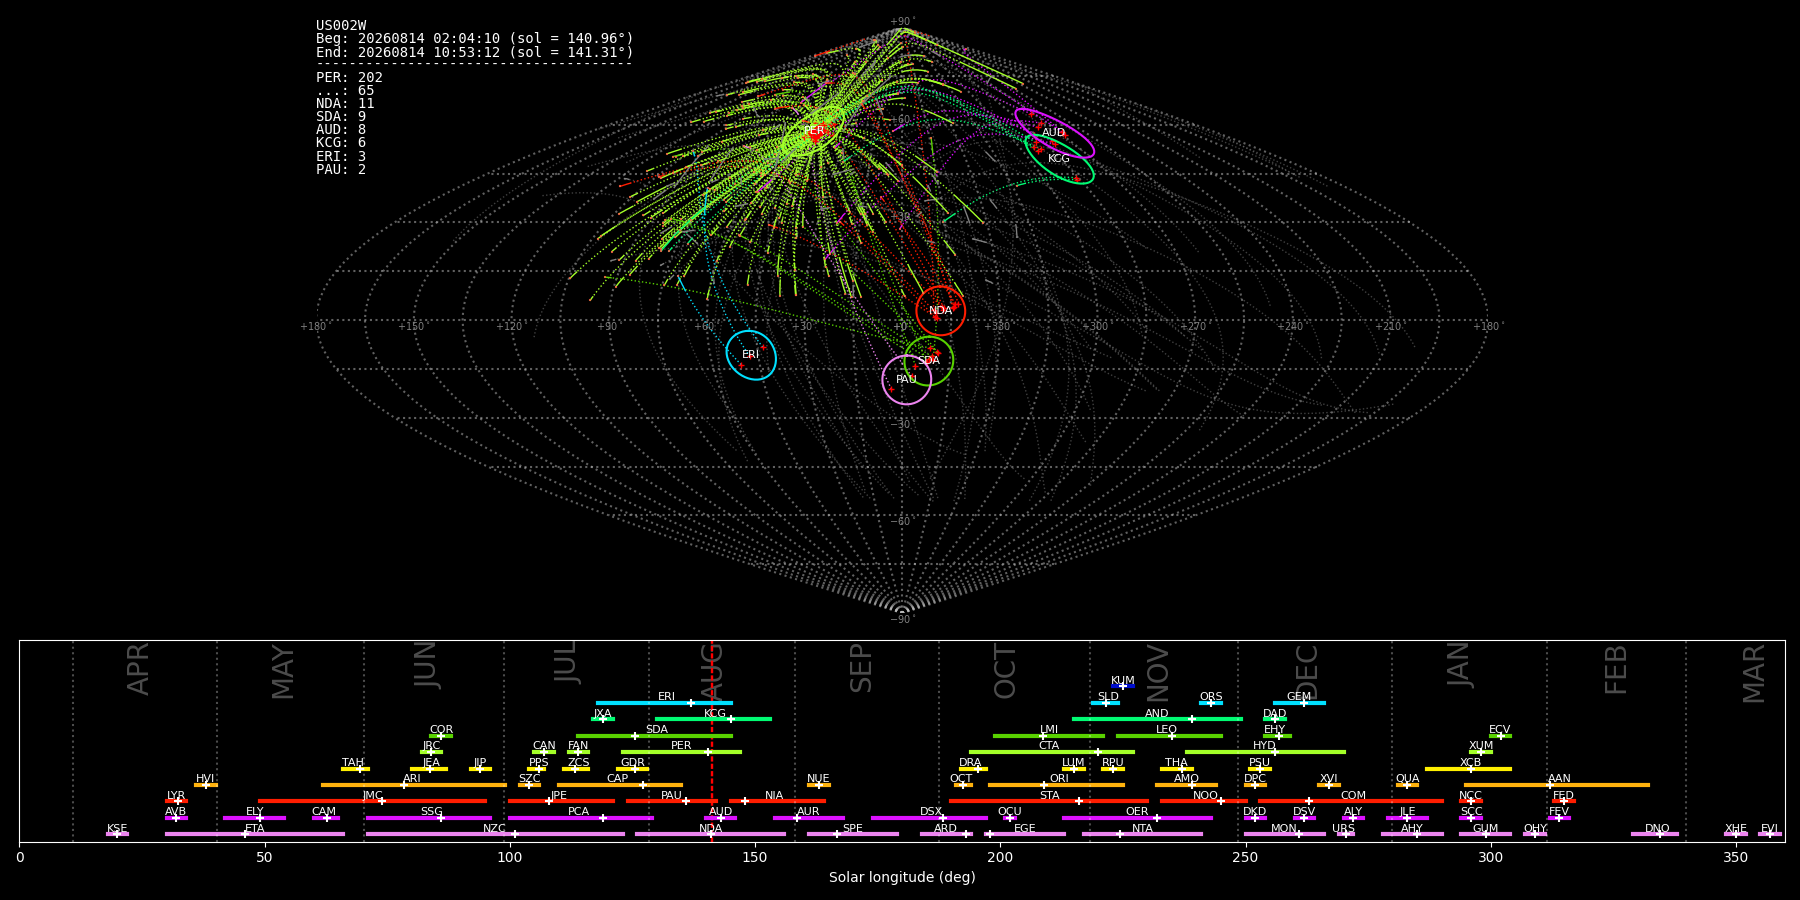
Task: Click the SEP month label in timeline
Action: tap(861, 668)
